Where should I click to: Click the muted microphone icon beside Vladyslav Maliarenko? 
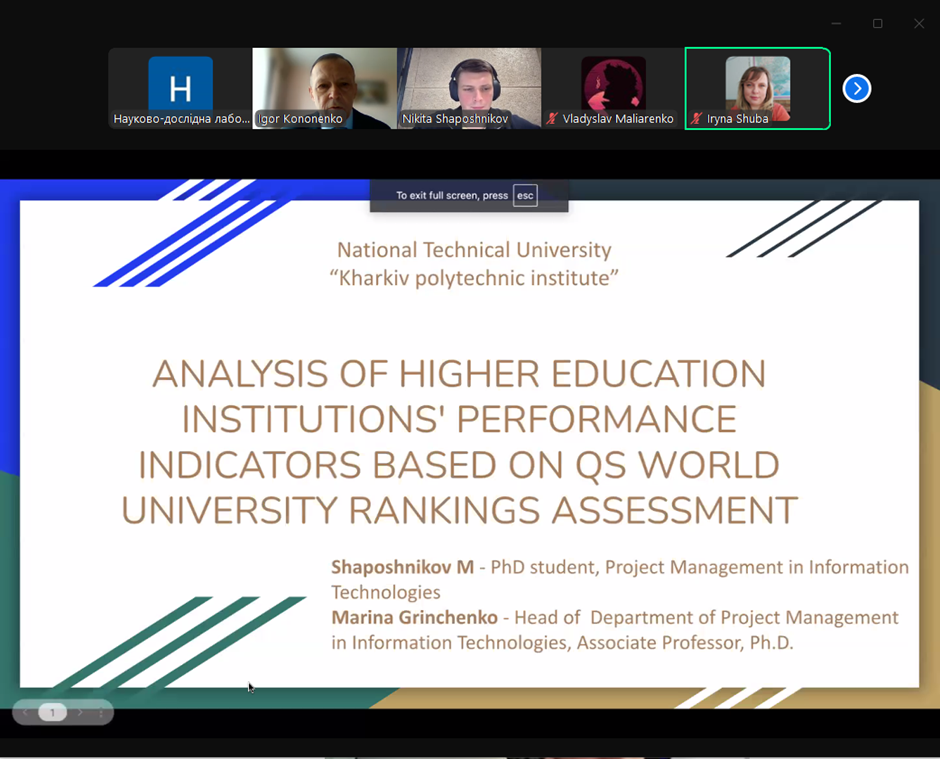[x=552, y=119]
